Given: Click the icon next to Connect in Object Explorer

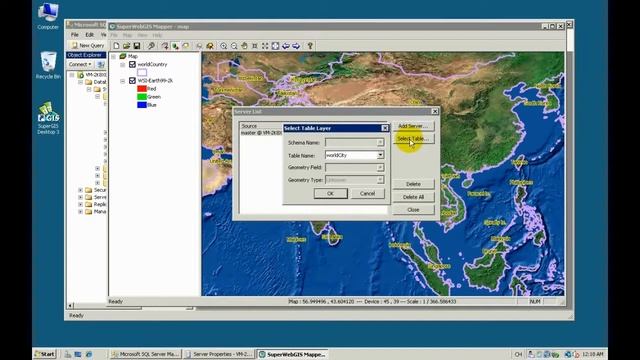Looking at the screenshot, I should (100, 64).
